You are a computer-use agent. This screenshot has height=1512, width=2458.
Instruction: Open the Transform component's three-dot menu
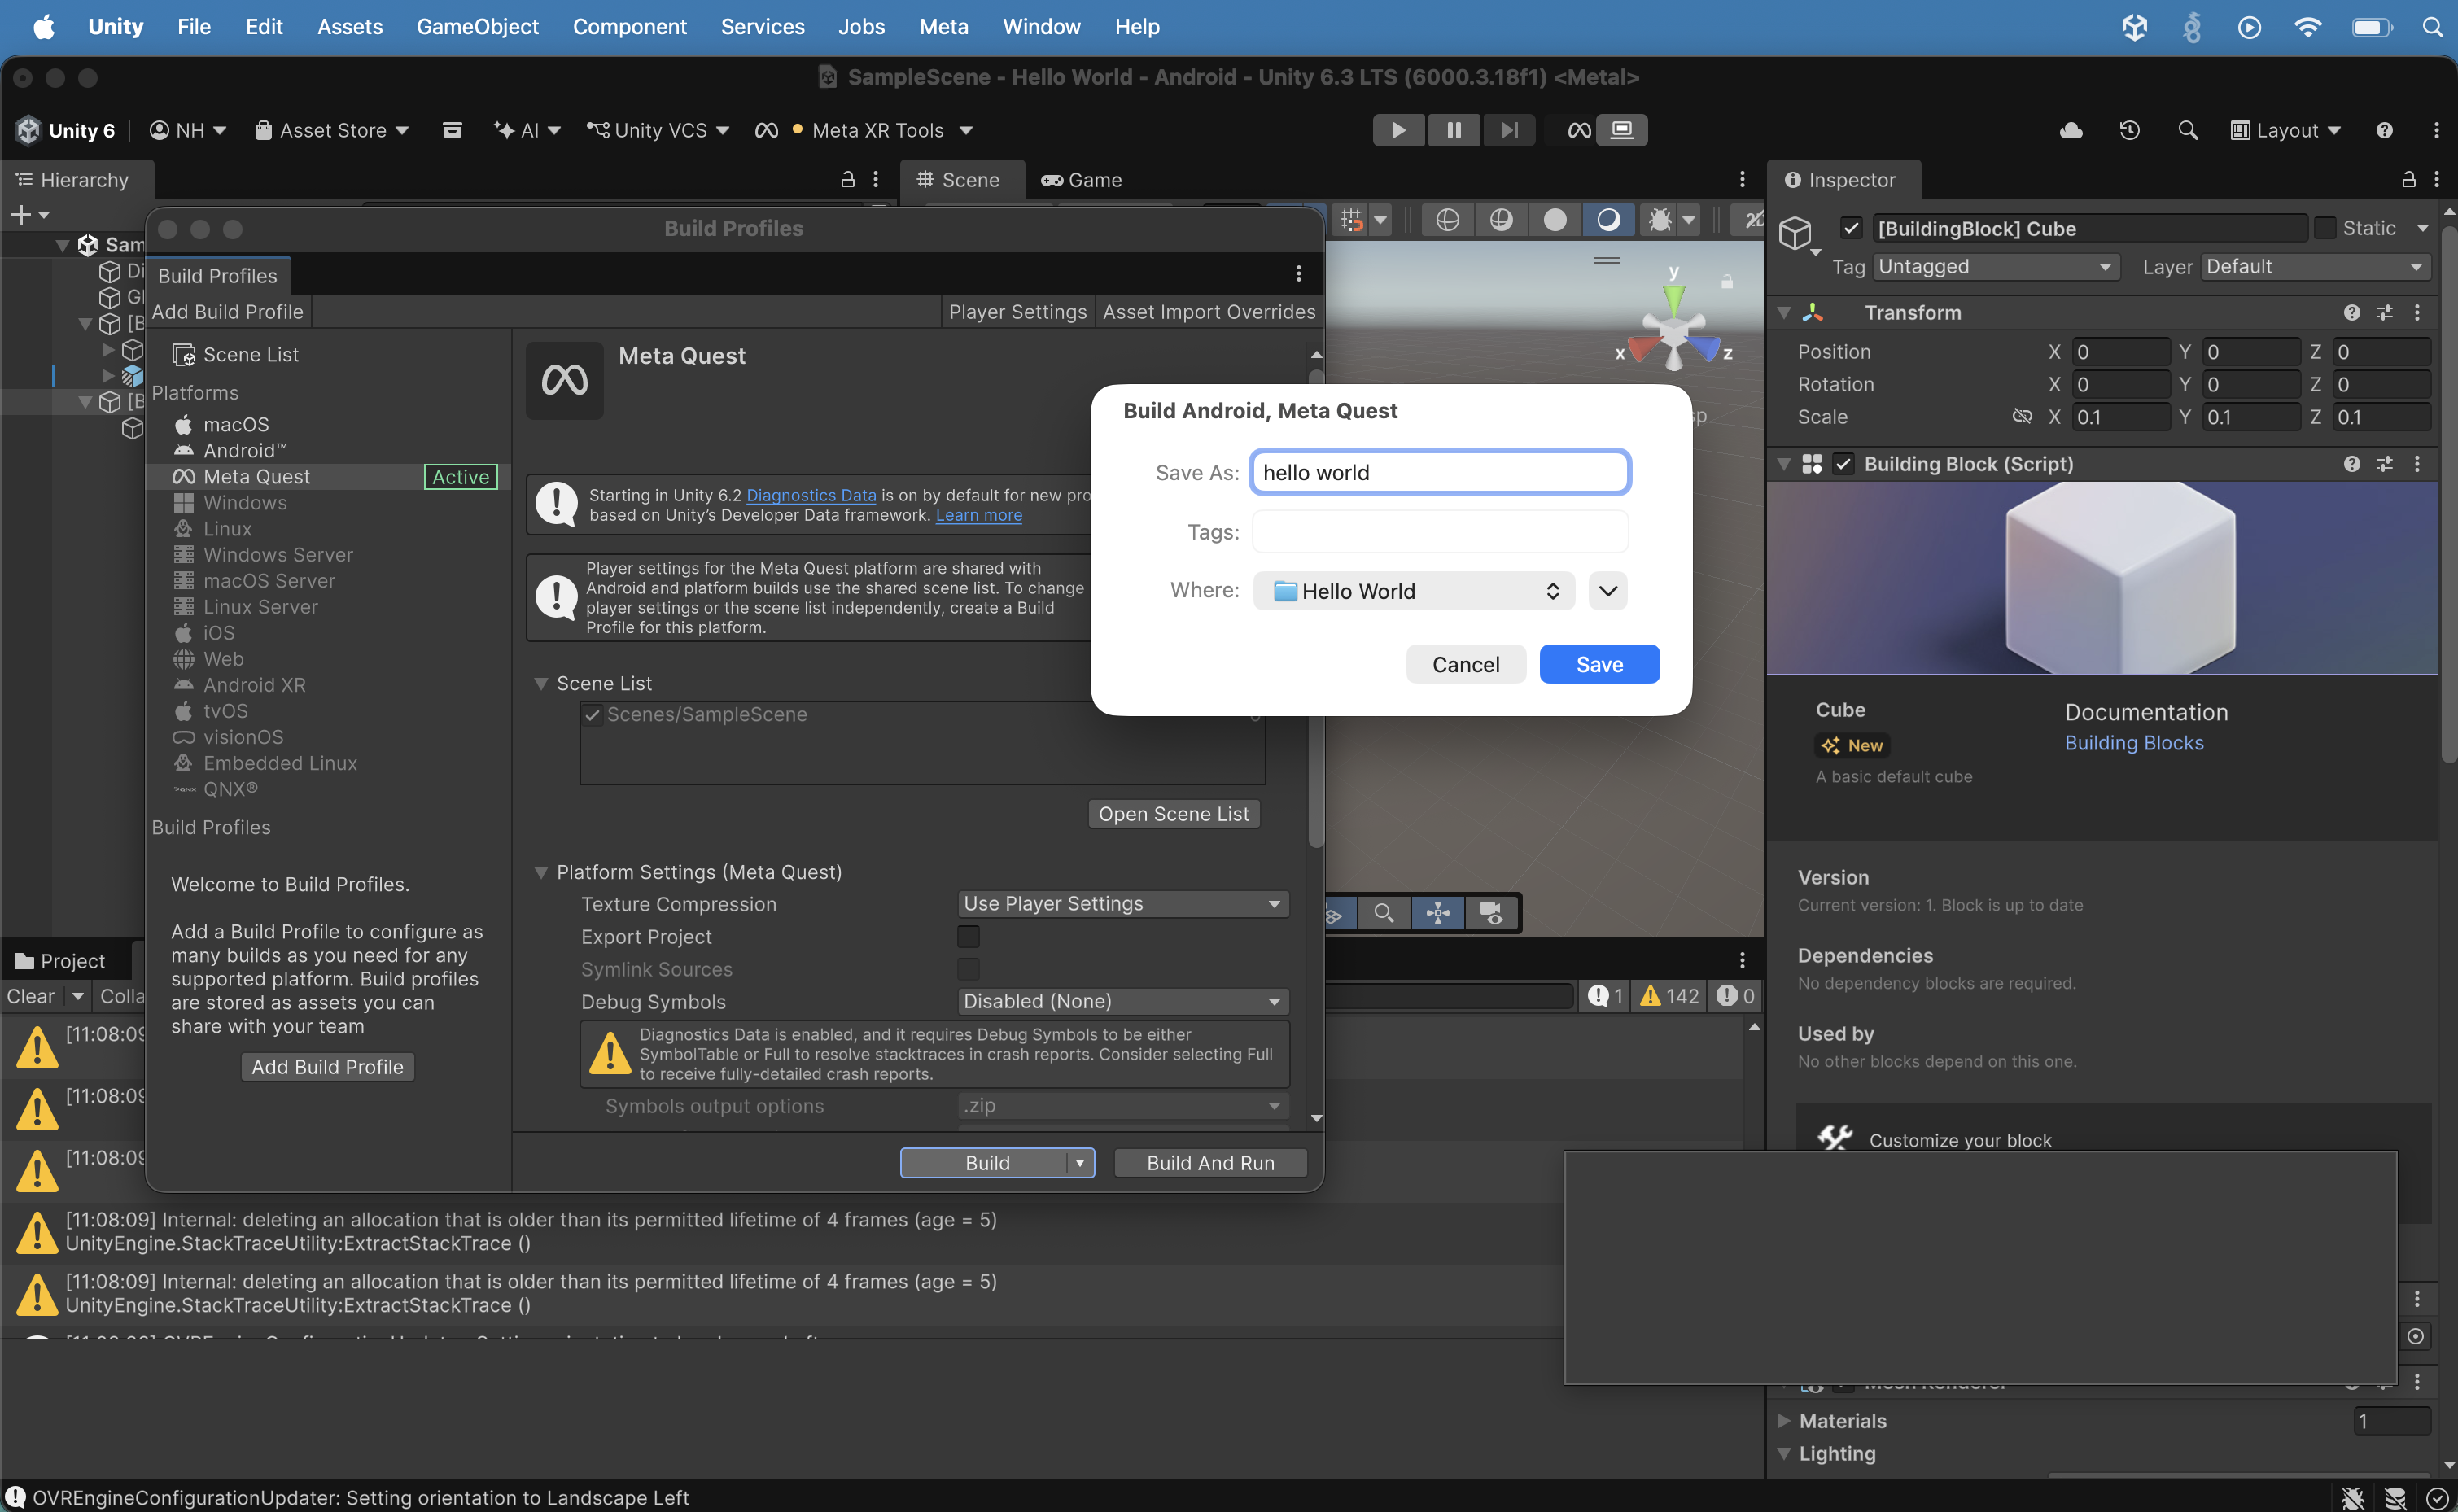coord(2417,312)
